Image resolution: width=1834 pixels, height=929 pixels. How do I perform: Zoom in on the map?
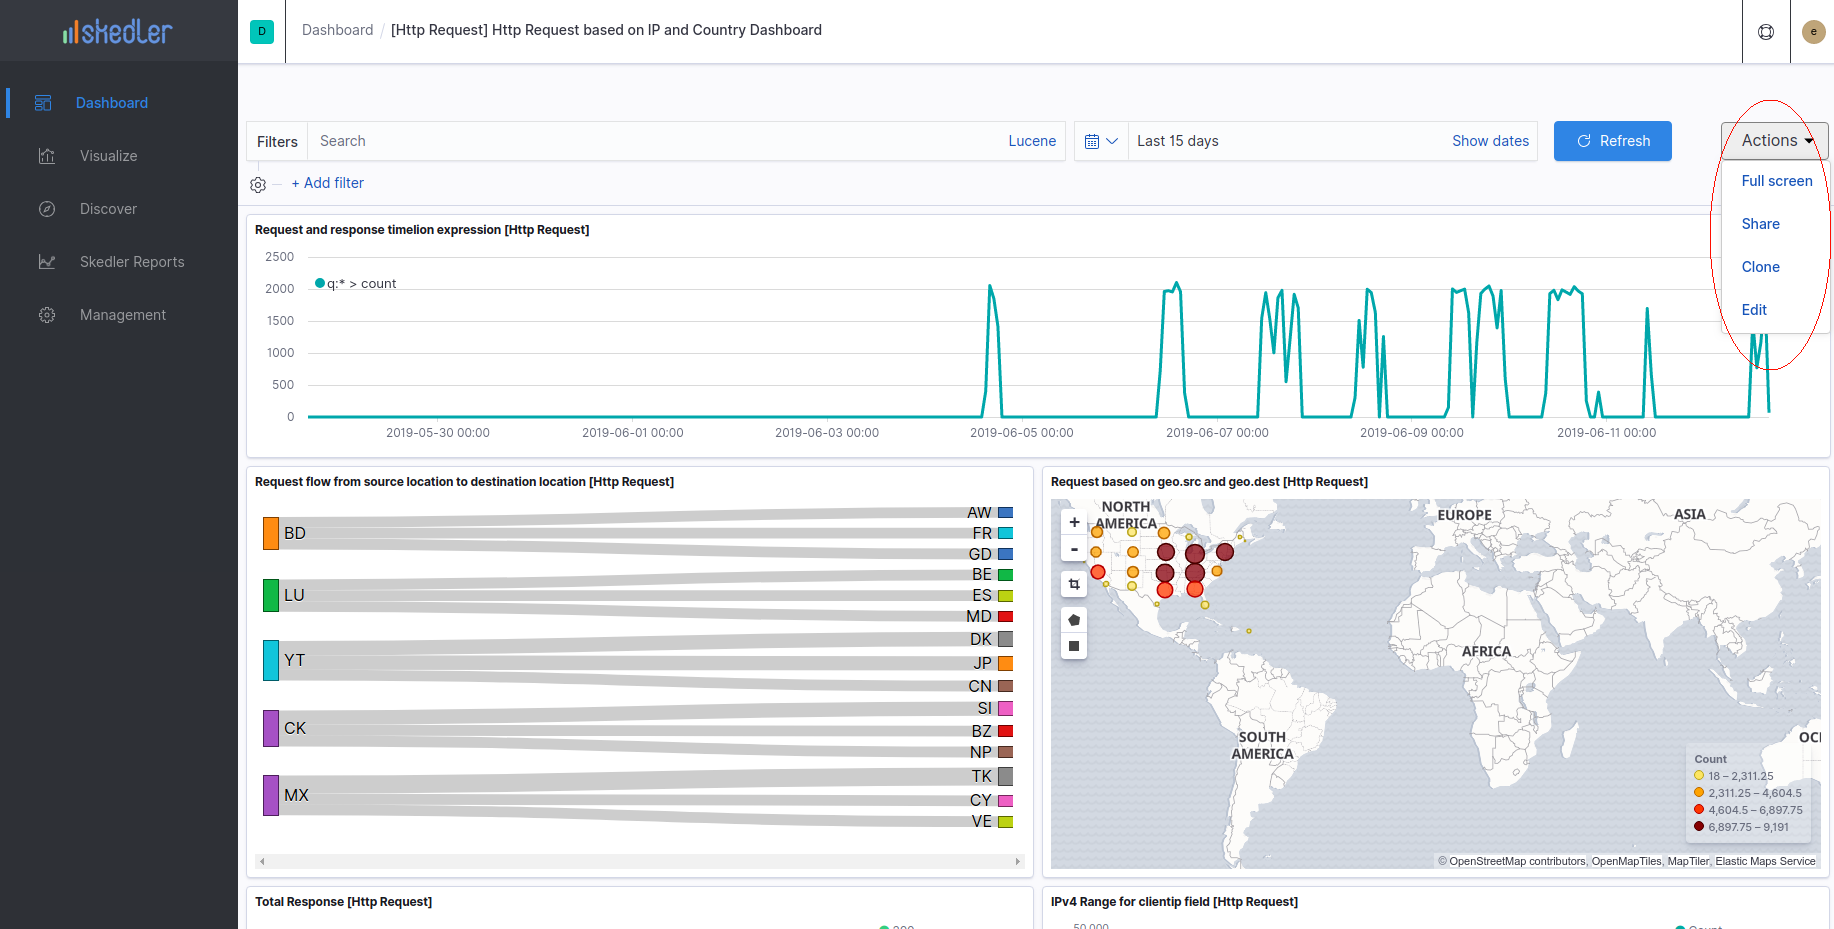tap(1074, 522)
